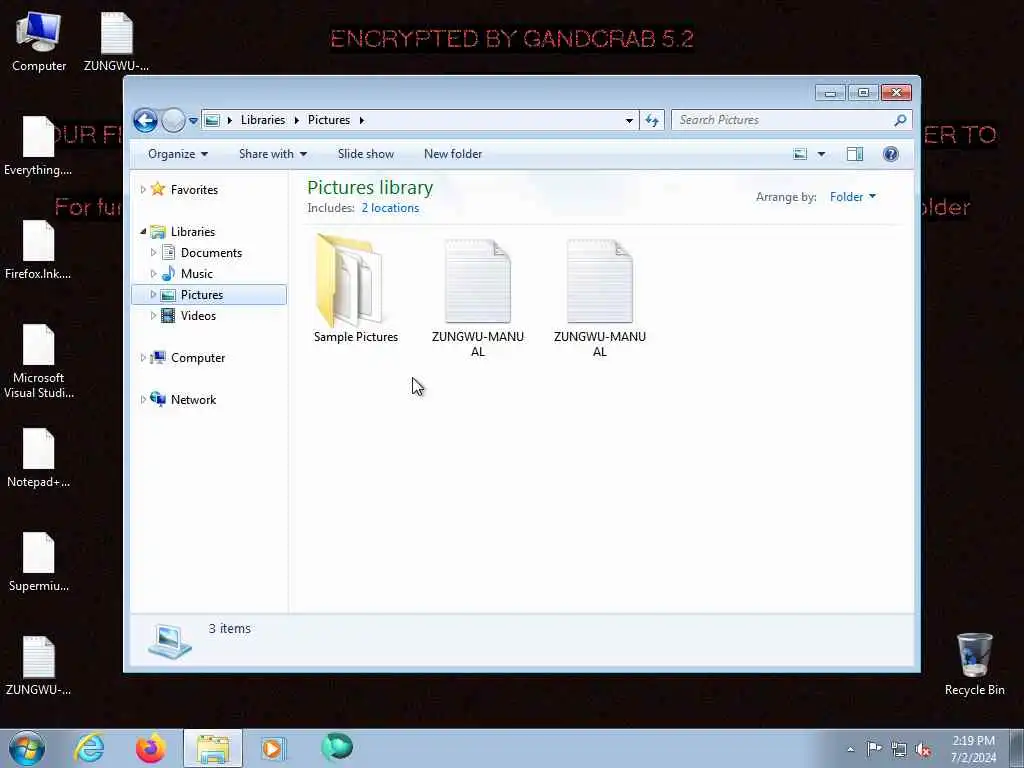The width and height of the screenshot is (1024, 768).
Task: Click the Pictures breadcrumb in address bar
Action: (328, 120)
